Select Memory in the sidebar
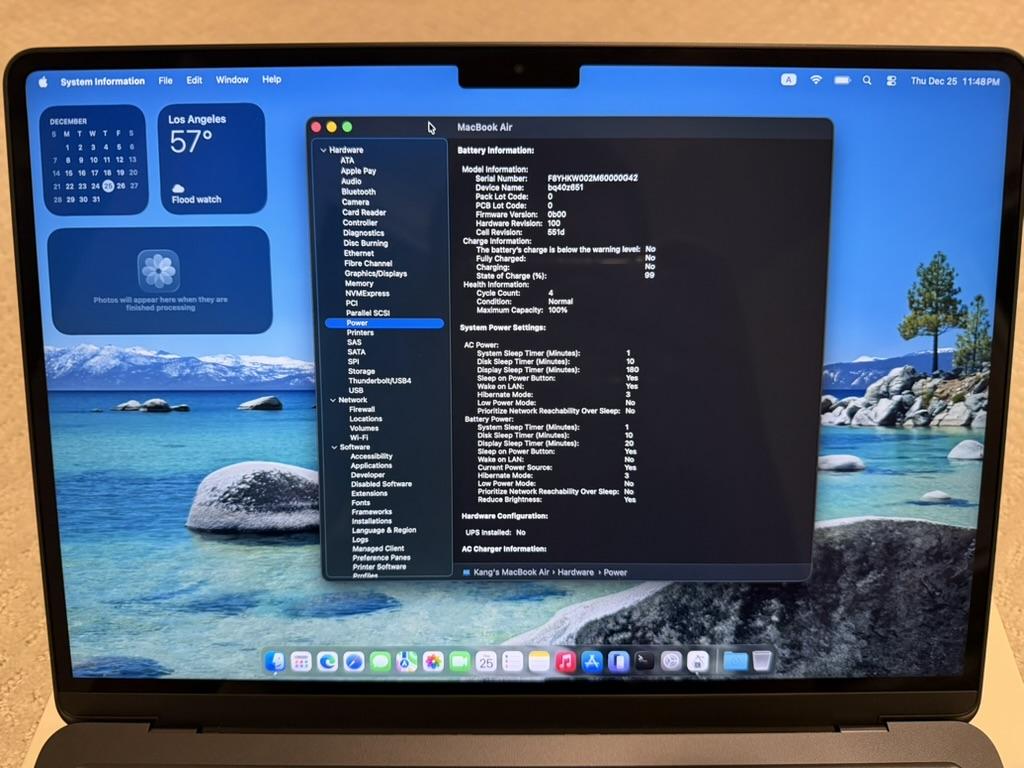Image resolution: width=1024 pixels, height=768 pixels. pyautogui.click(x=359, y=283)
